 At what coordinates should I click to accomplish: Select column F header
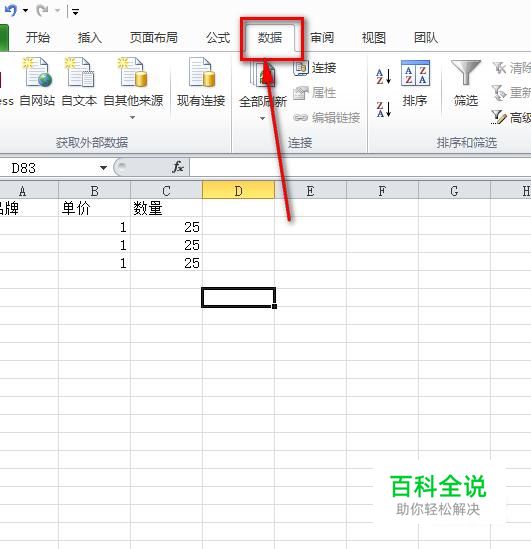tap(382, 191)
